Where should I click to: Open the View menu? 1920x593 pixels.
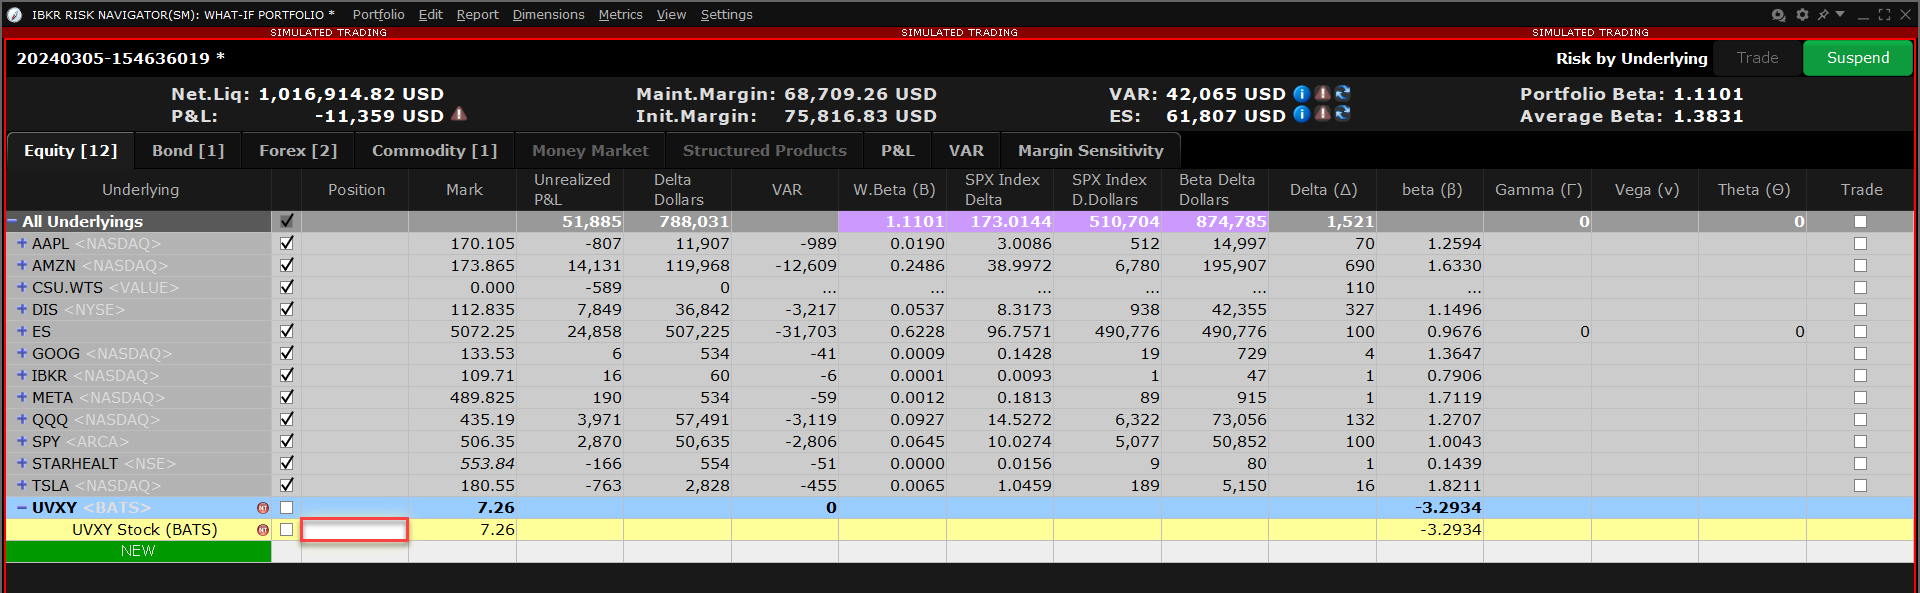pos(671,15)
